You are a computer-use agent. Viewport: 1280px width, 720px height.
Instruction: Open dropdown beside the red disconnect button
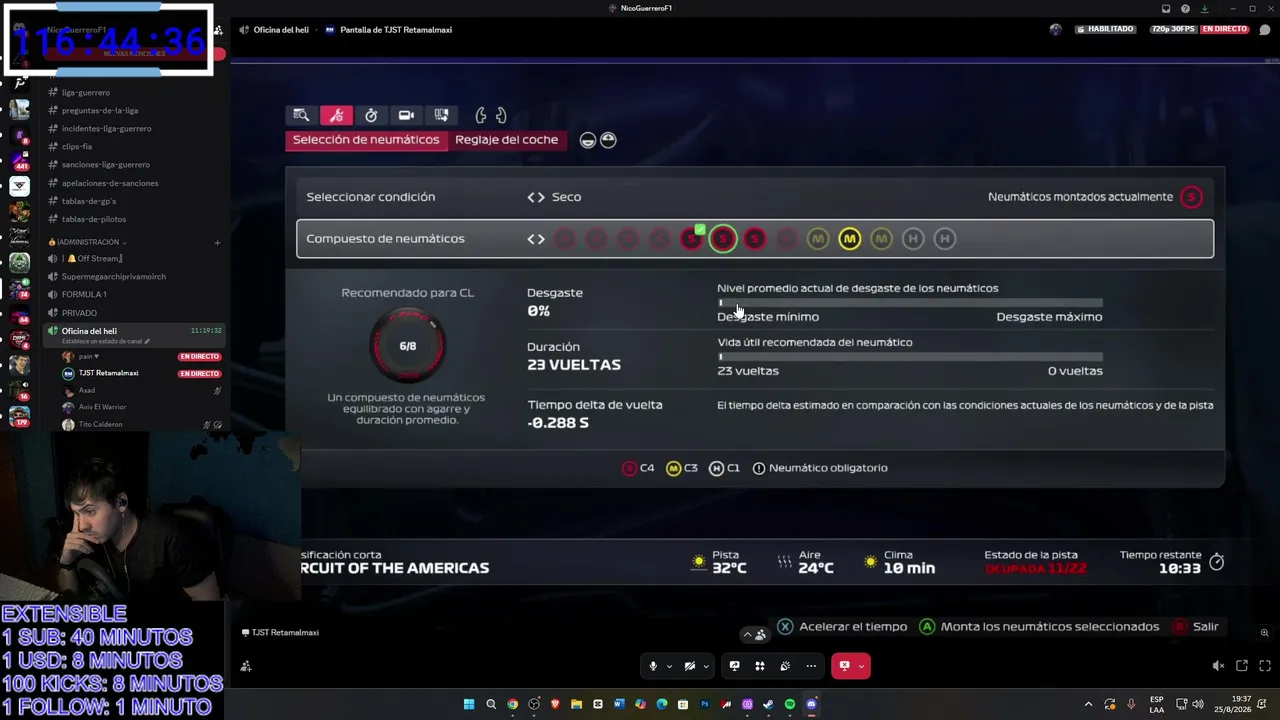pos(862,666)
